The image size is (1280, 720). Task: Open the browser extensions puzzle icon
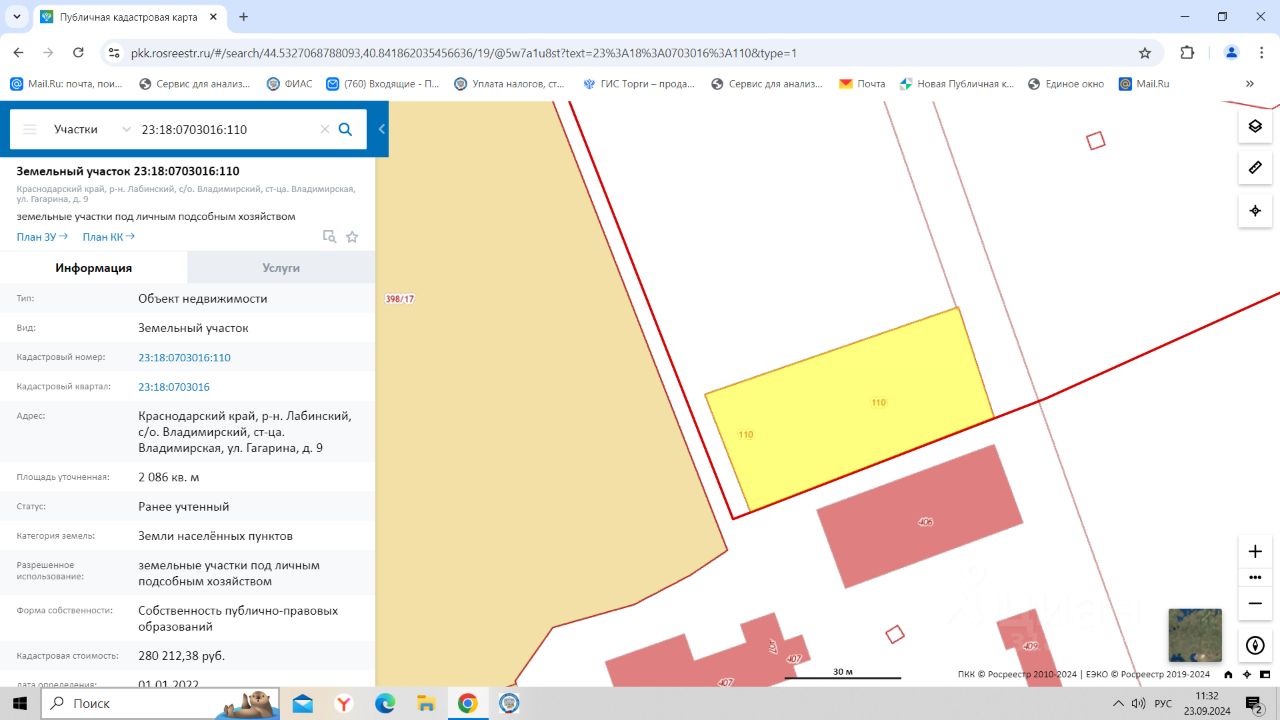point(1187,53)
